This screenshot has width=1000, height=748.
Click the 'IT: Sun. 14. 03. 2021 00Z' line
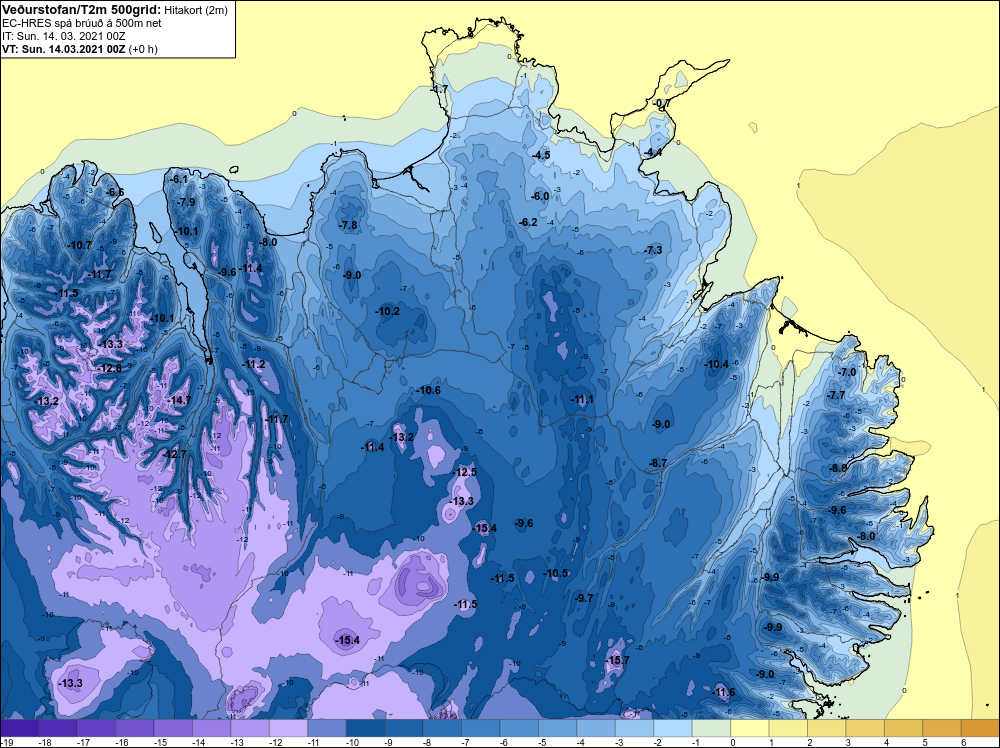click(x=64, y=36)
